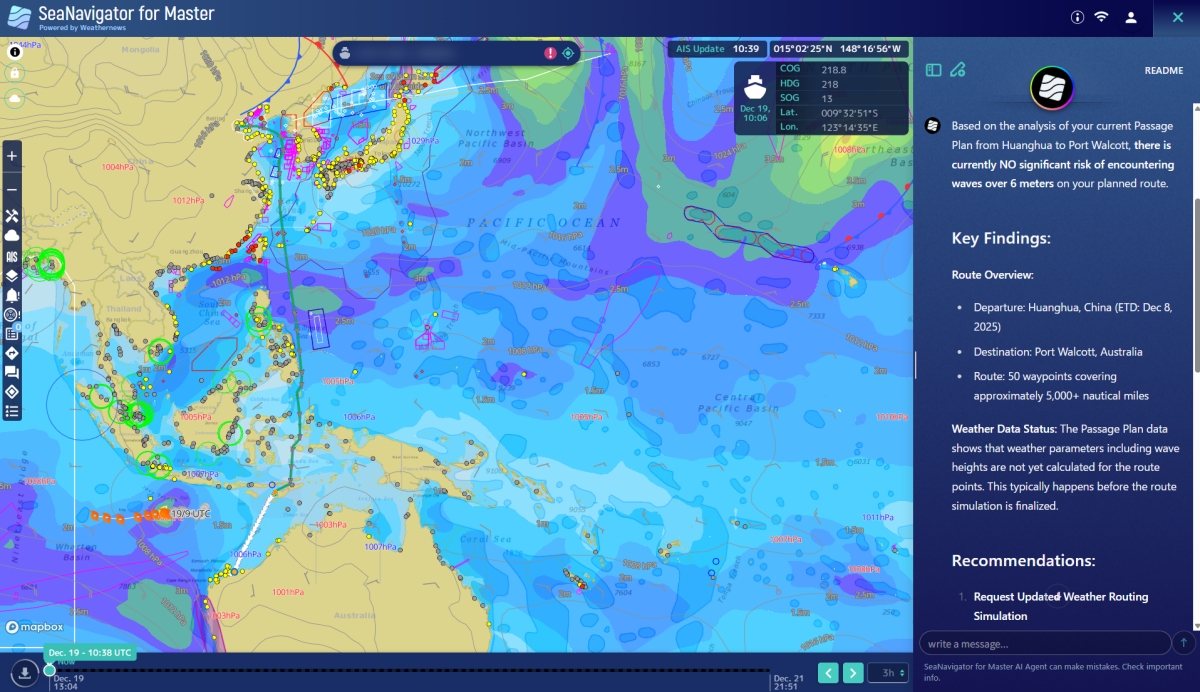
Task: Open the README link in chat panel
Action: point(1163,71)
